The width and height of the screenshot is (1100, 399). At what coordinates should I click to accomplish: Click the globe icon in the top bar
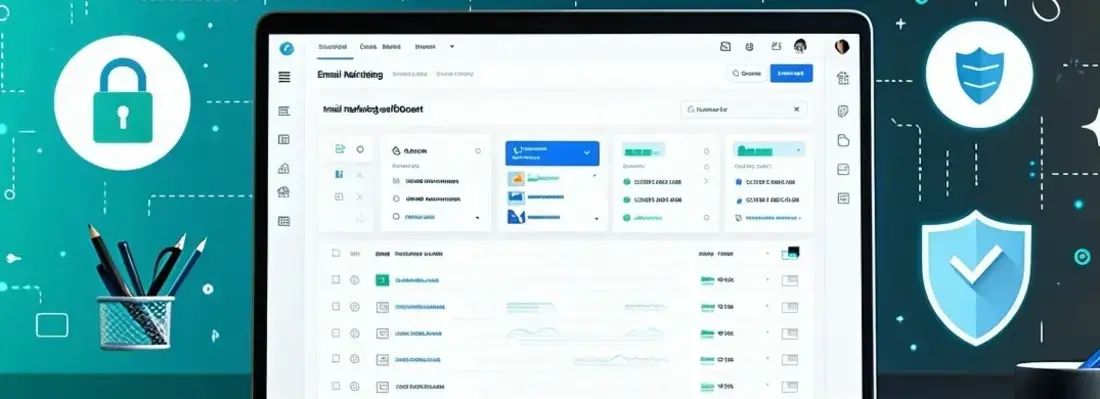[749, 47]
